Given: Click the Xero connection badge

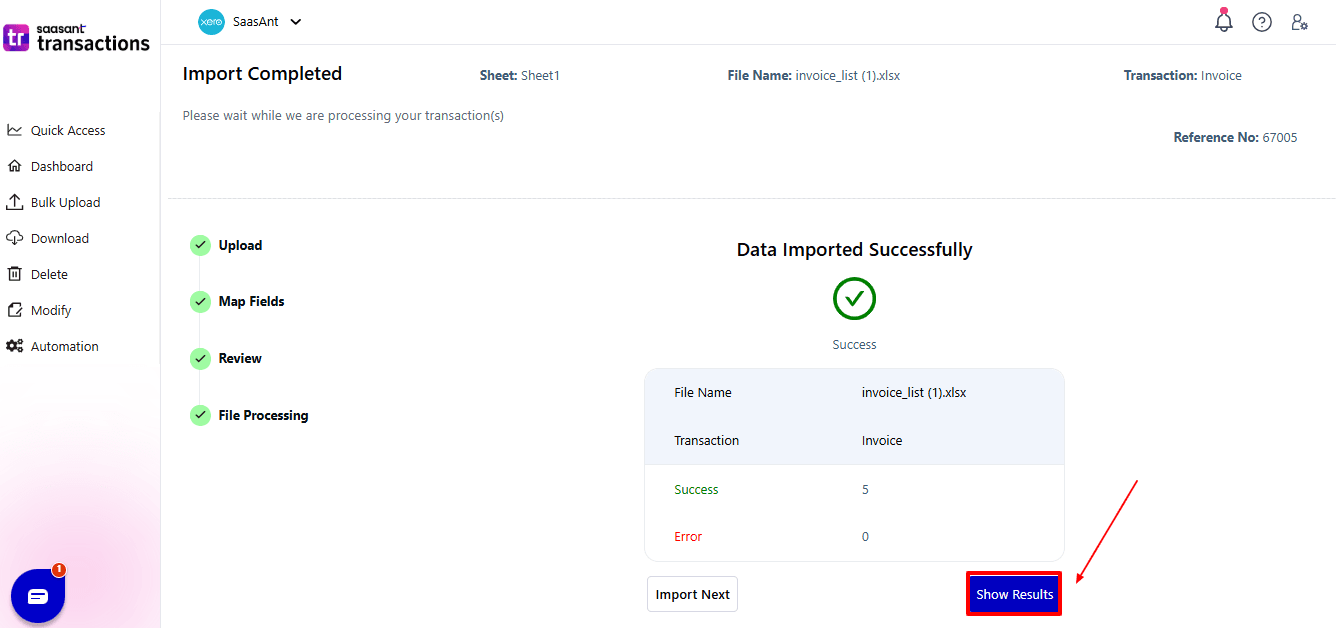Looking at the screenshot, I should click(211, 21).
